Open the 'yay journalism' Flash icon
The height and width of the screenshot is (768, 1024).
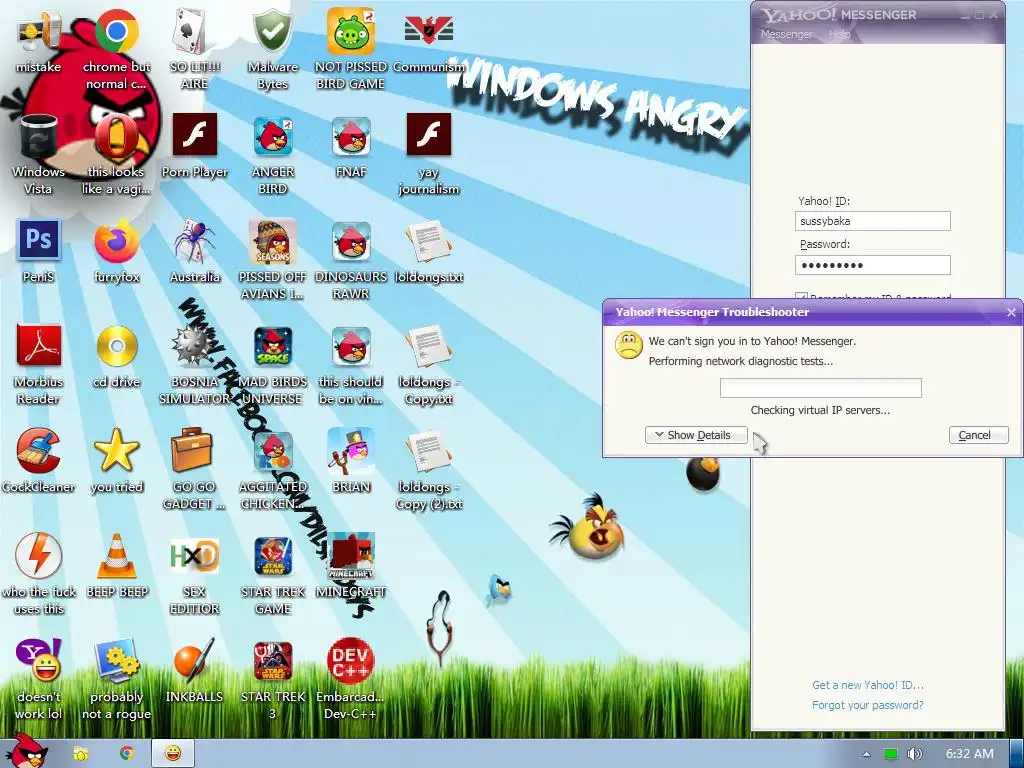tap(428, 135)
